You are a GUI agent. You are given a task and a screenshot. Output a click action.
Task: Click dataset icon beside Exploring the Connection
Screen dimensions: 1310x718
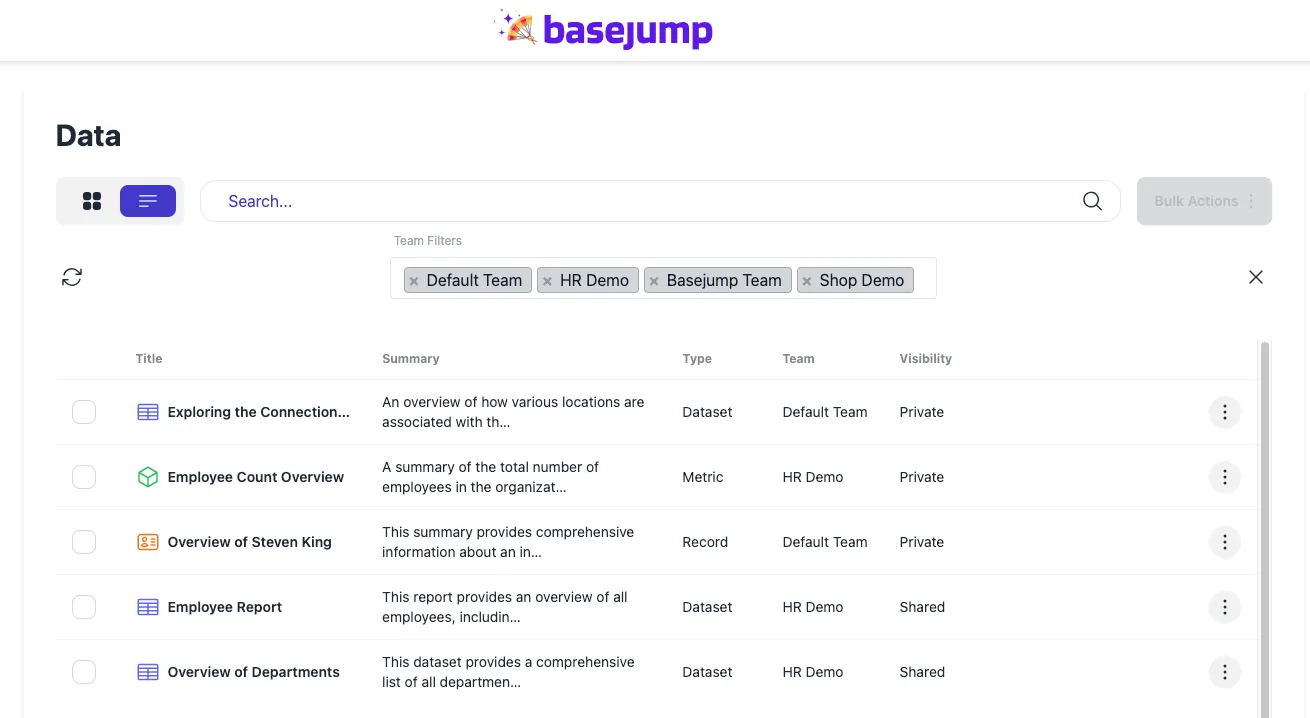(x=148, y=412)
